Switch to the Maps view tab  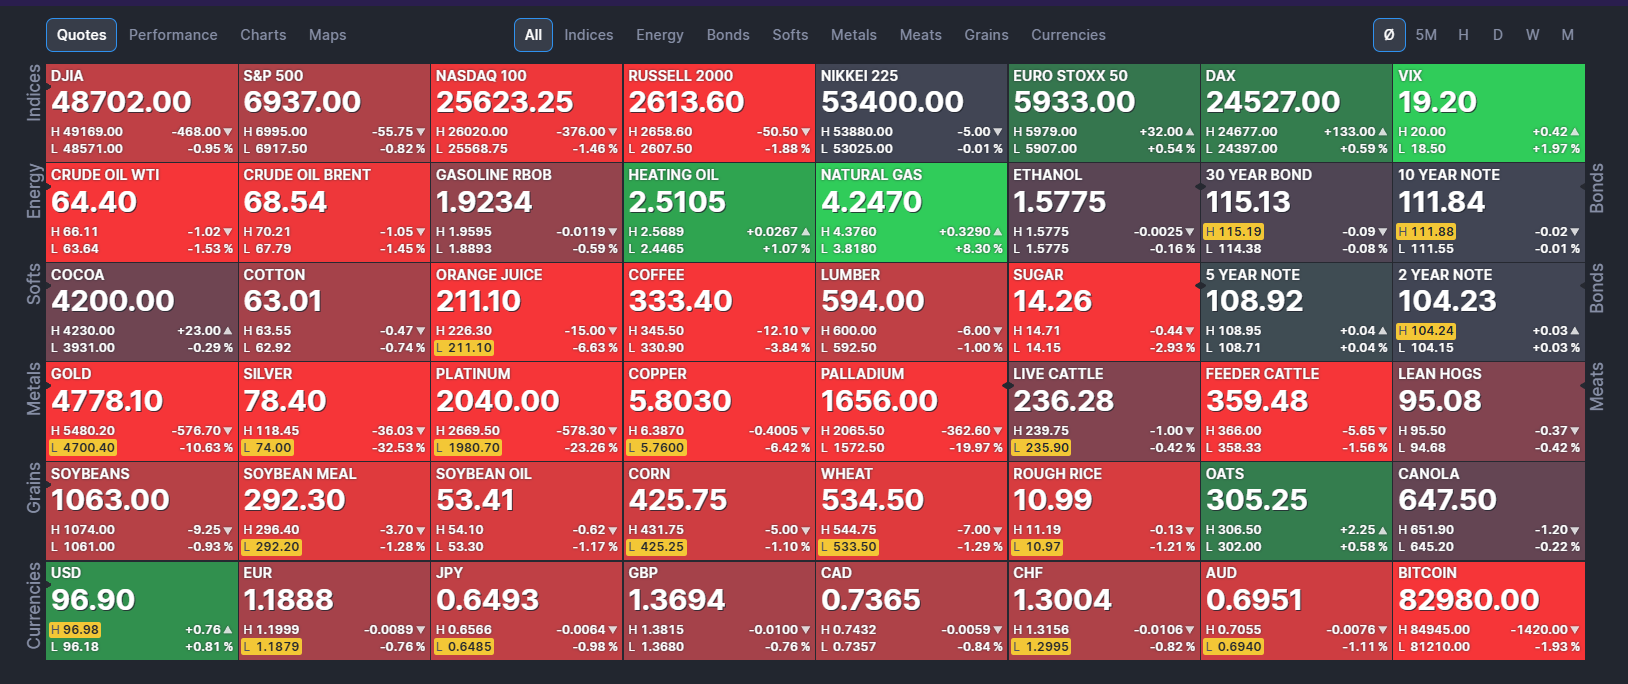(328, 35)
